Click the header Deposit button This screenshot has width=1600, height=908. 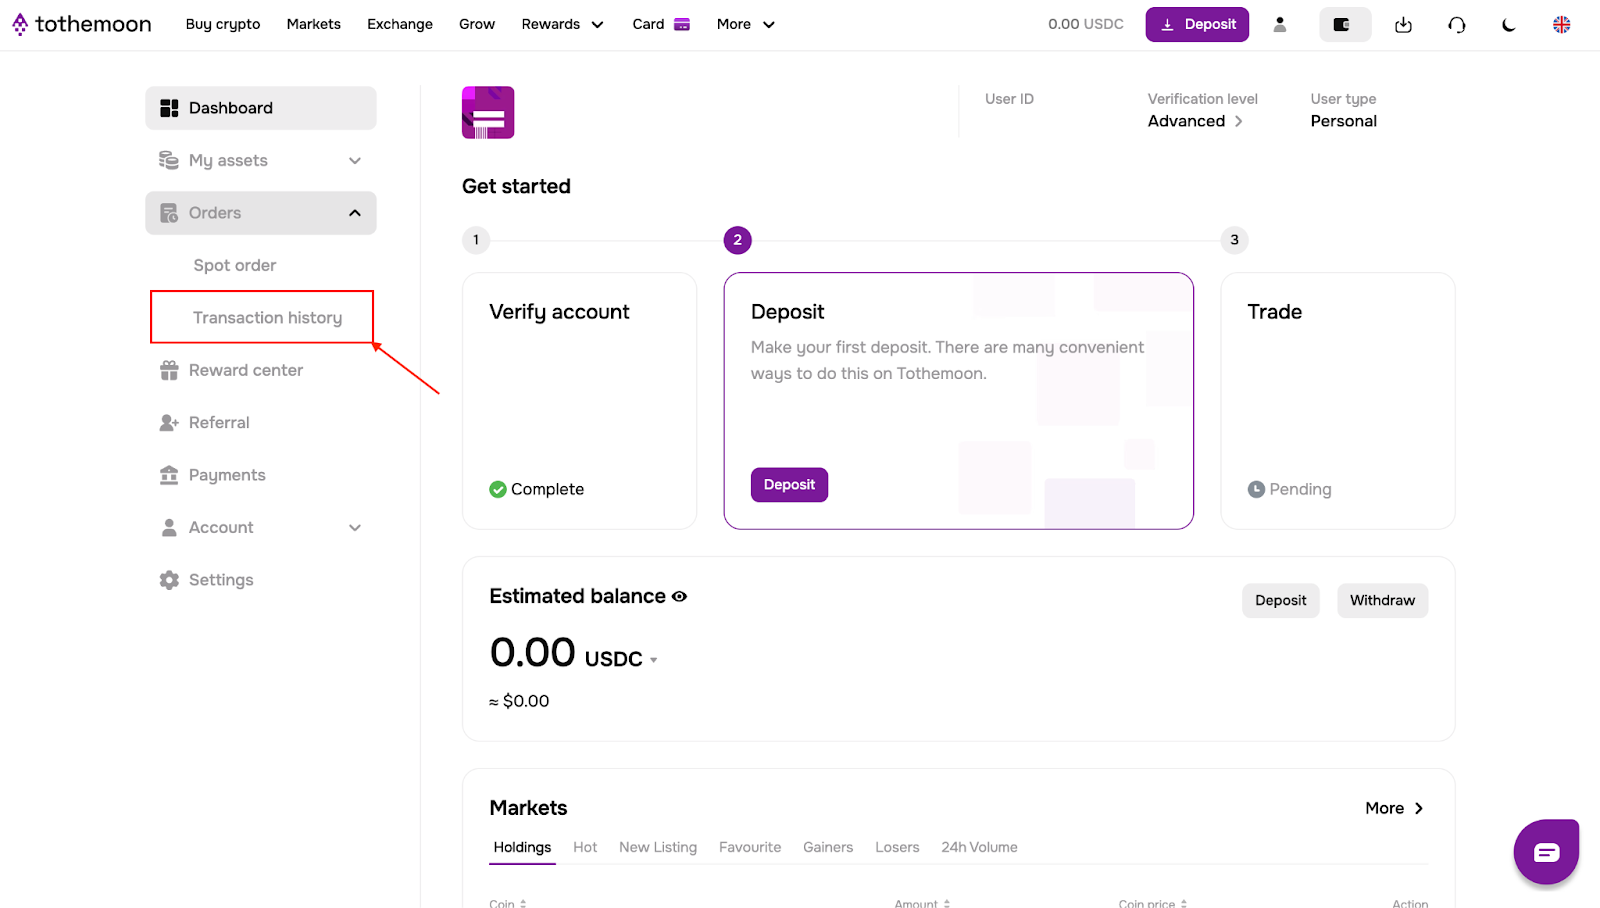point(1197,24)
